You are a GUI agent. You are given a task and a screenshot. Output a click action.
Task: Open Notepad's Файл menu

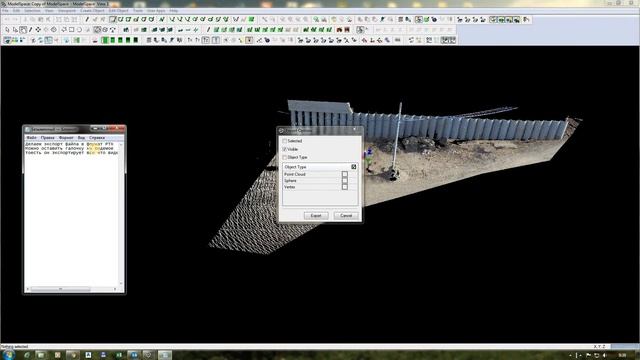31,138
